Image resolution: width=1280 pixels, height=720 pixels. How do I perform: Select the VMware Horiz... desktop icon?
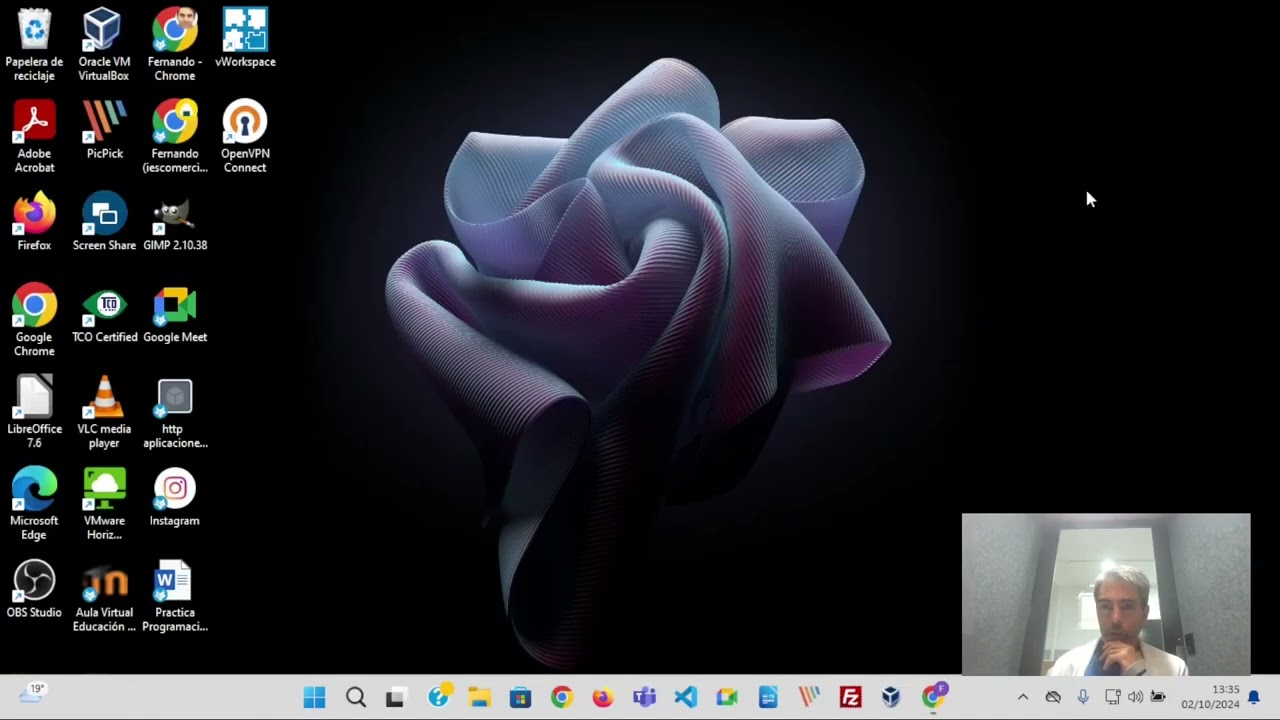(x=104, y=504)
